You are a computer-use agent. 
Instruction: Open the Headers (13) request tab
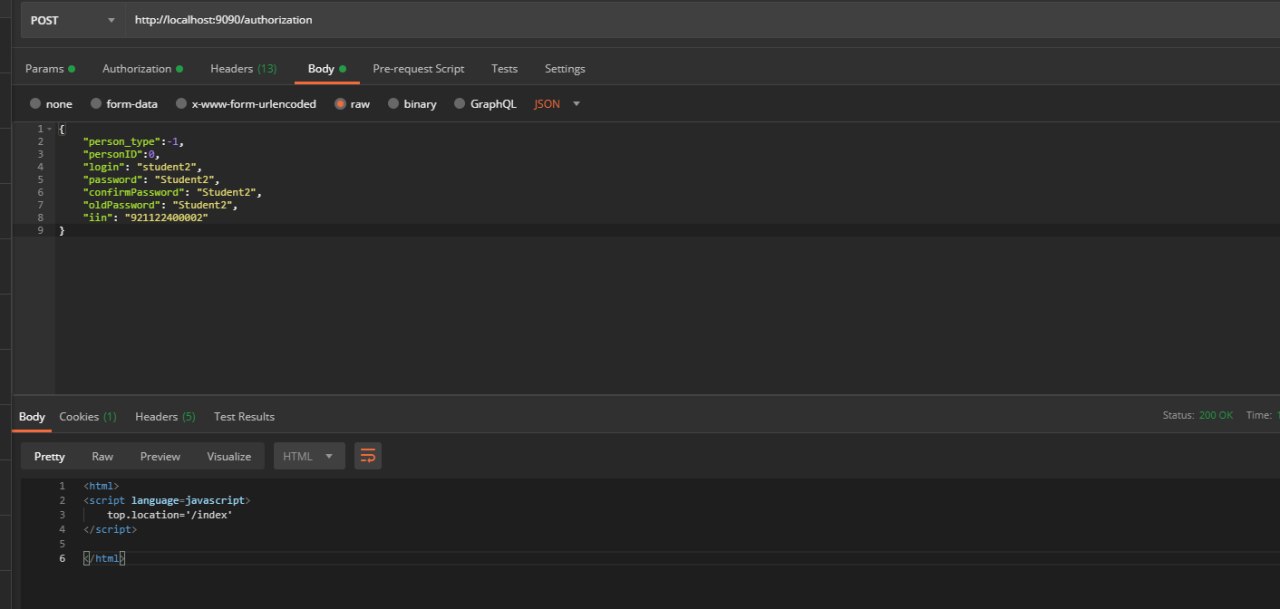pos(244,69)
